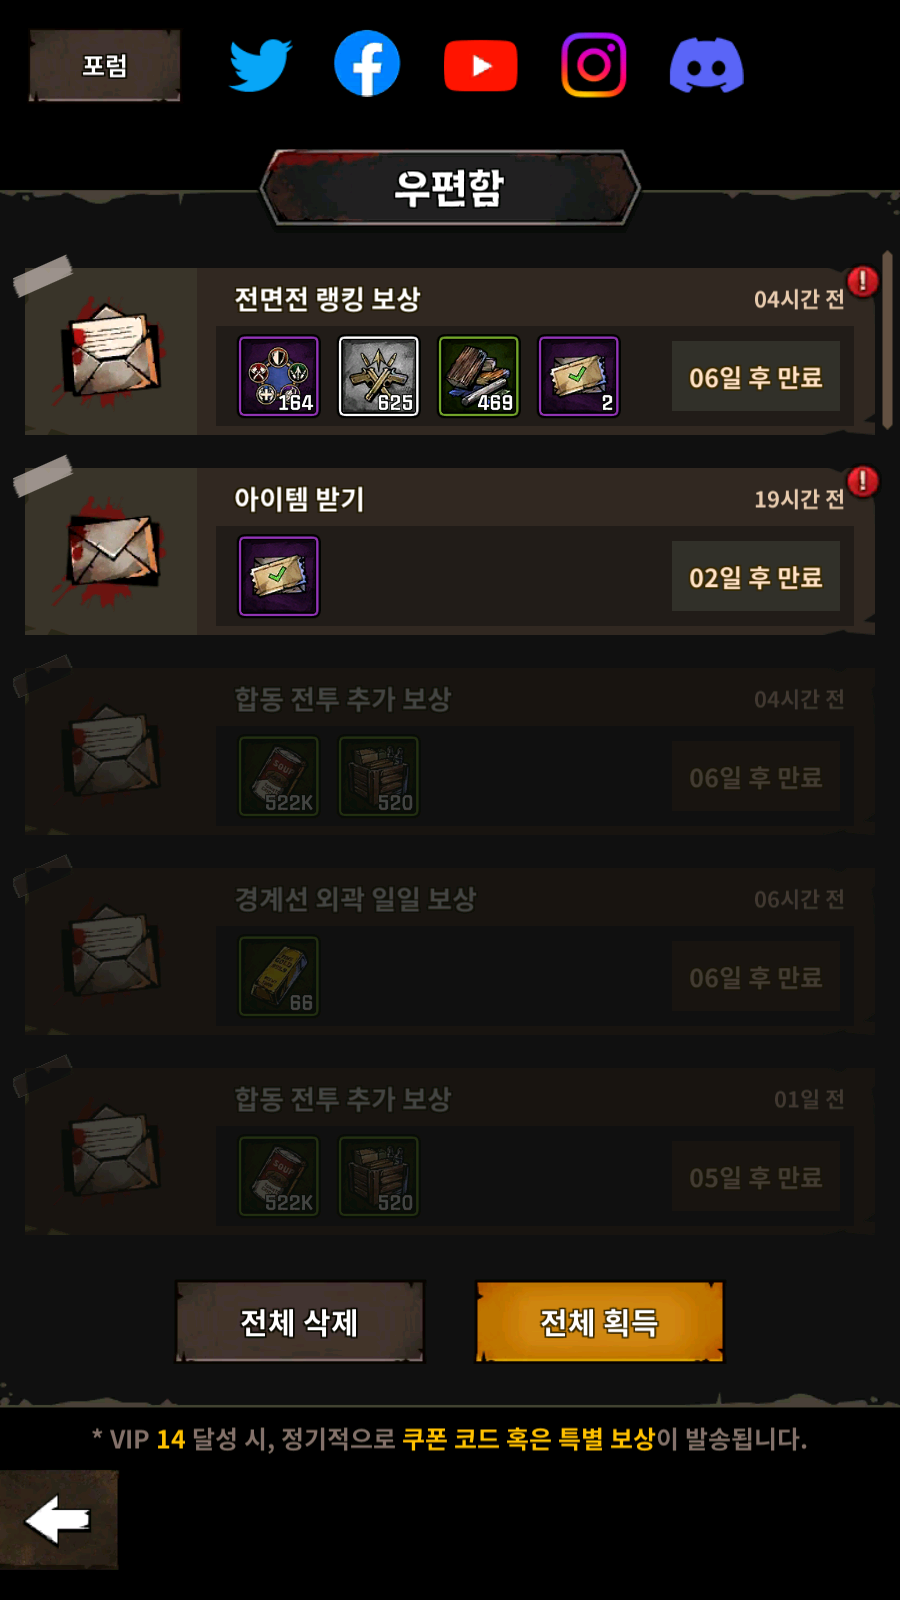Tap the red alert badge on 전면전 랭킹 보상

point(862,281)
